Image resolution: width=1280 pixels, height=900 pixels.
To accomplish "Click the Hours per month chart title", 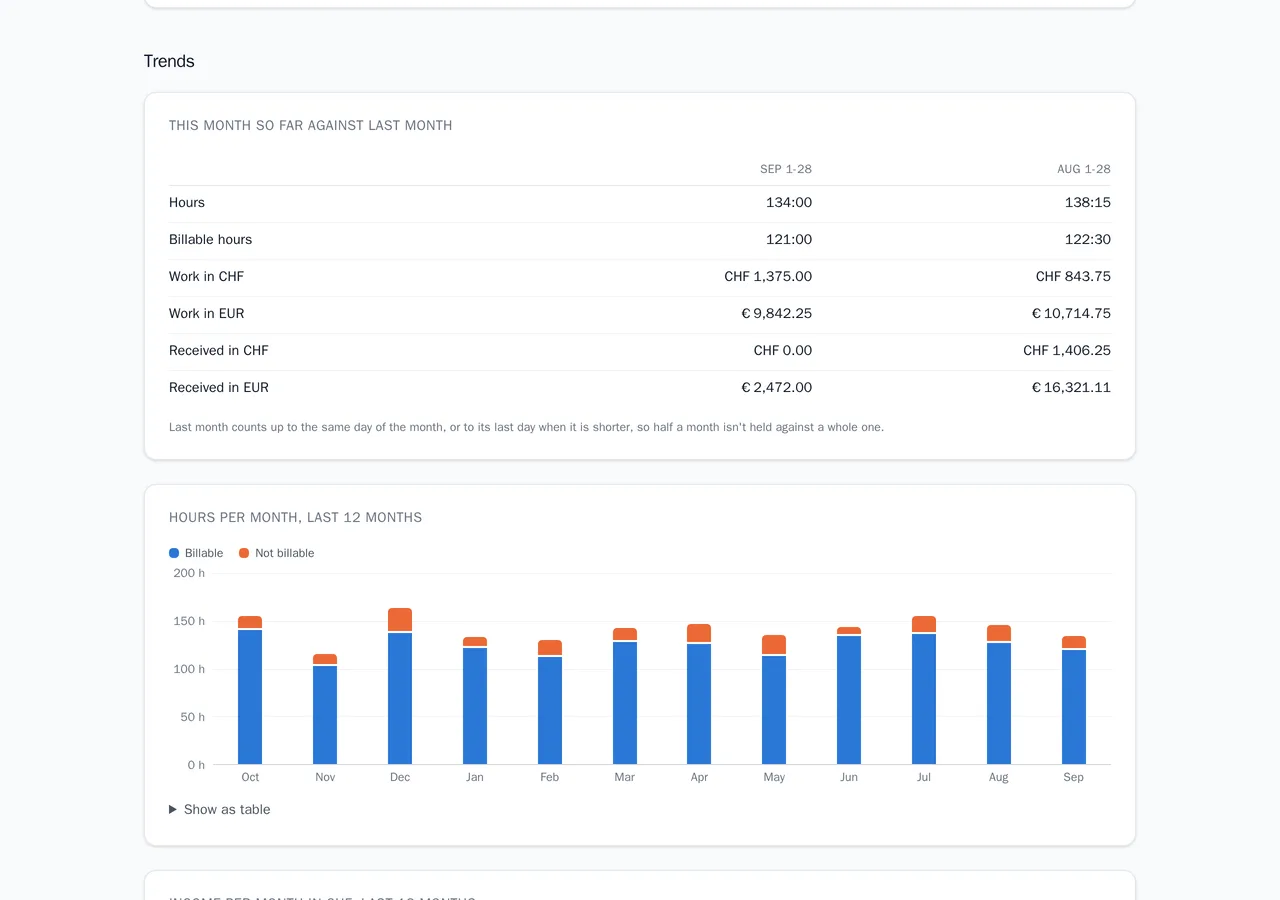I will pos(295,518).
